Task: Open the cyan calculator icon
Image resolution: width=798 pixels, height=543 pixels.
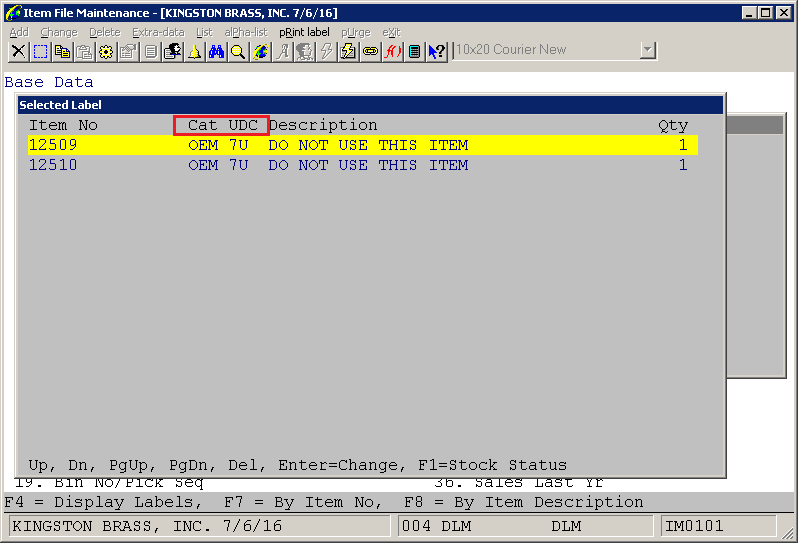Action: coord(414,51)
